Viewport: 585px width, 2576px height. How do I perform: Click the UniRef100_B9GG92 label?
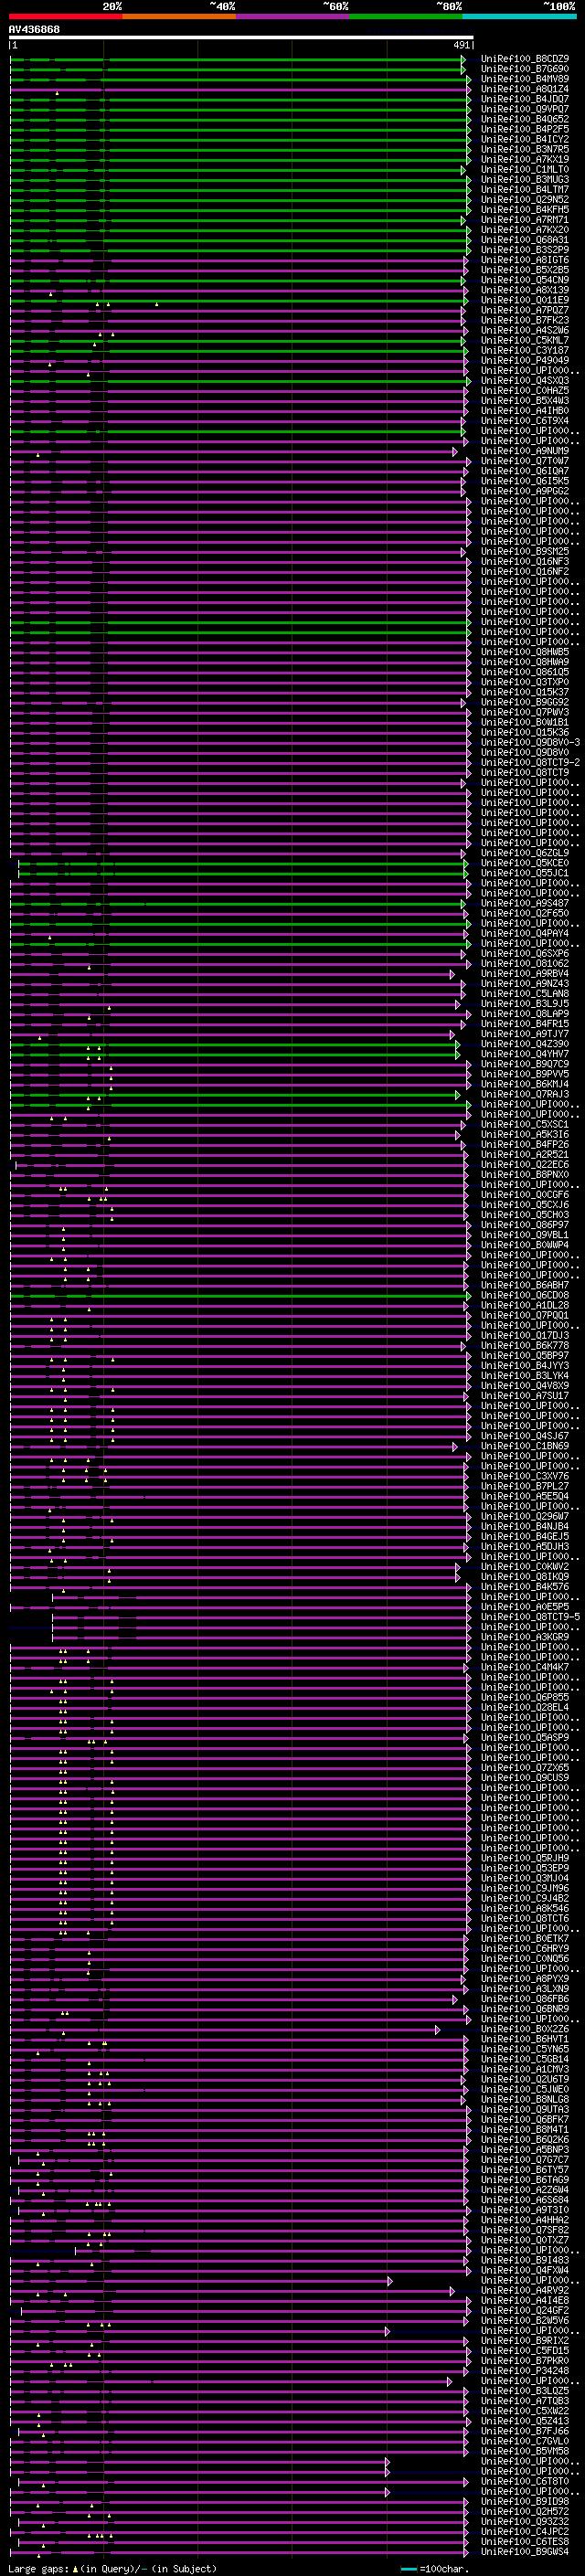tap(525, 702)
